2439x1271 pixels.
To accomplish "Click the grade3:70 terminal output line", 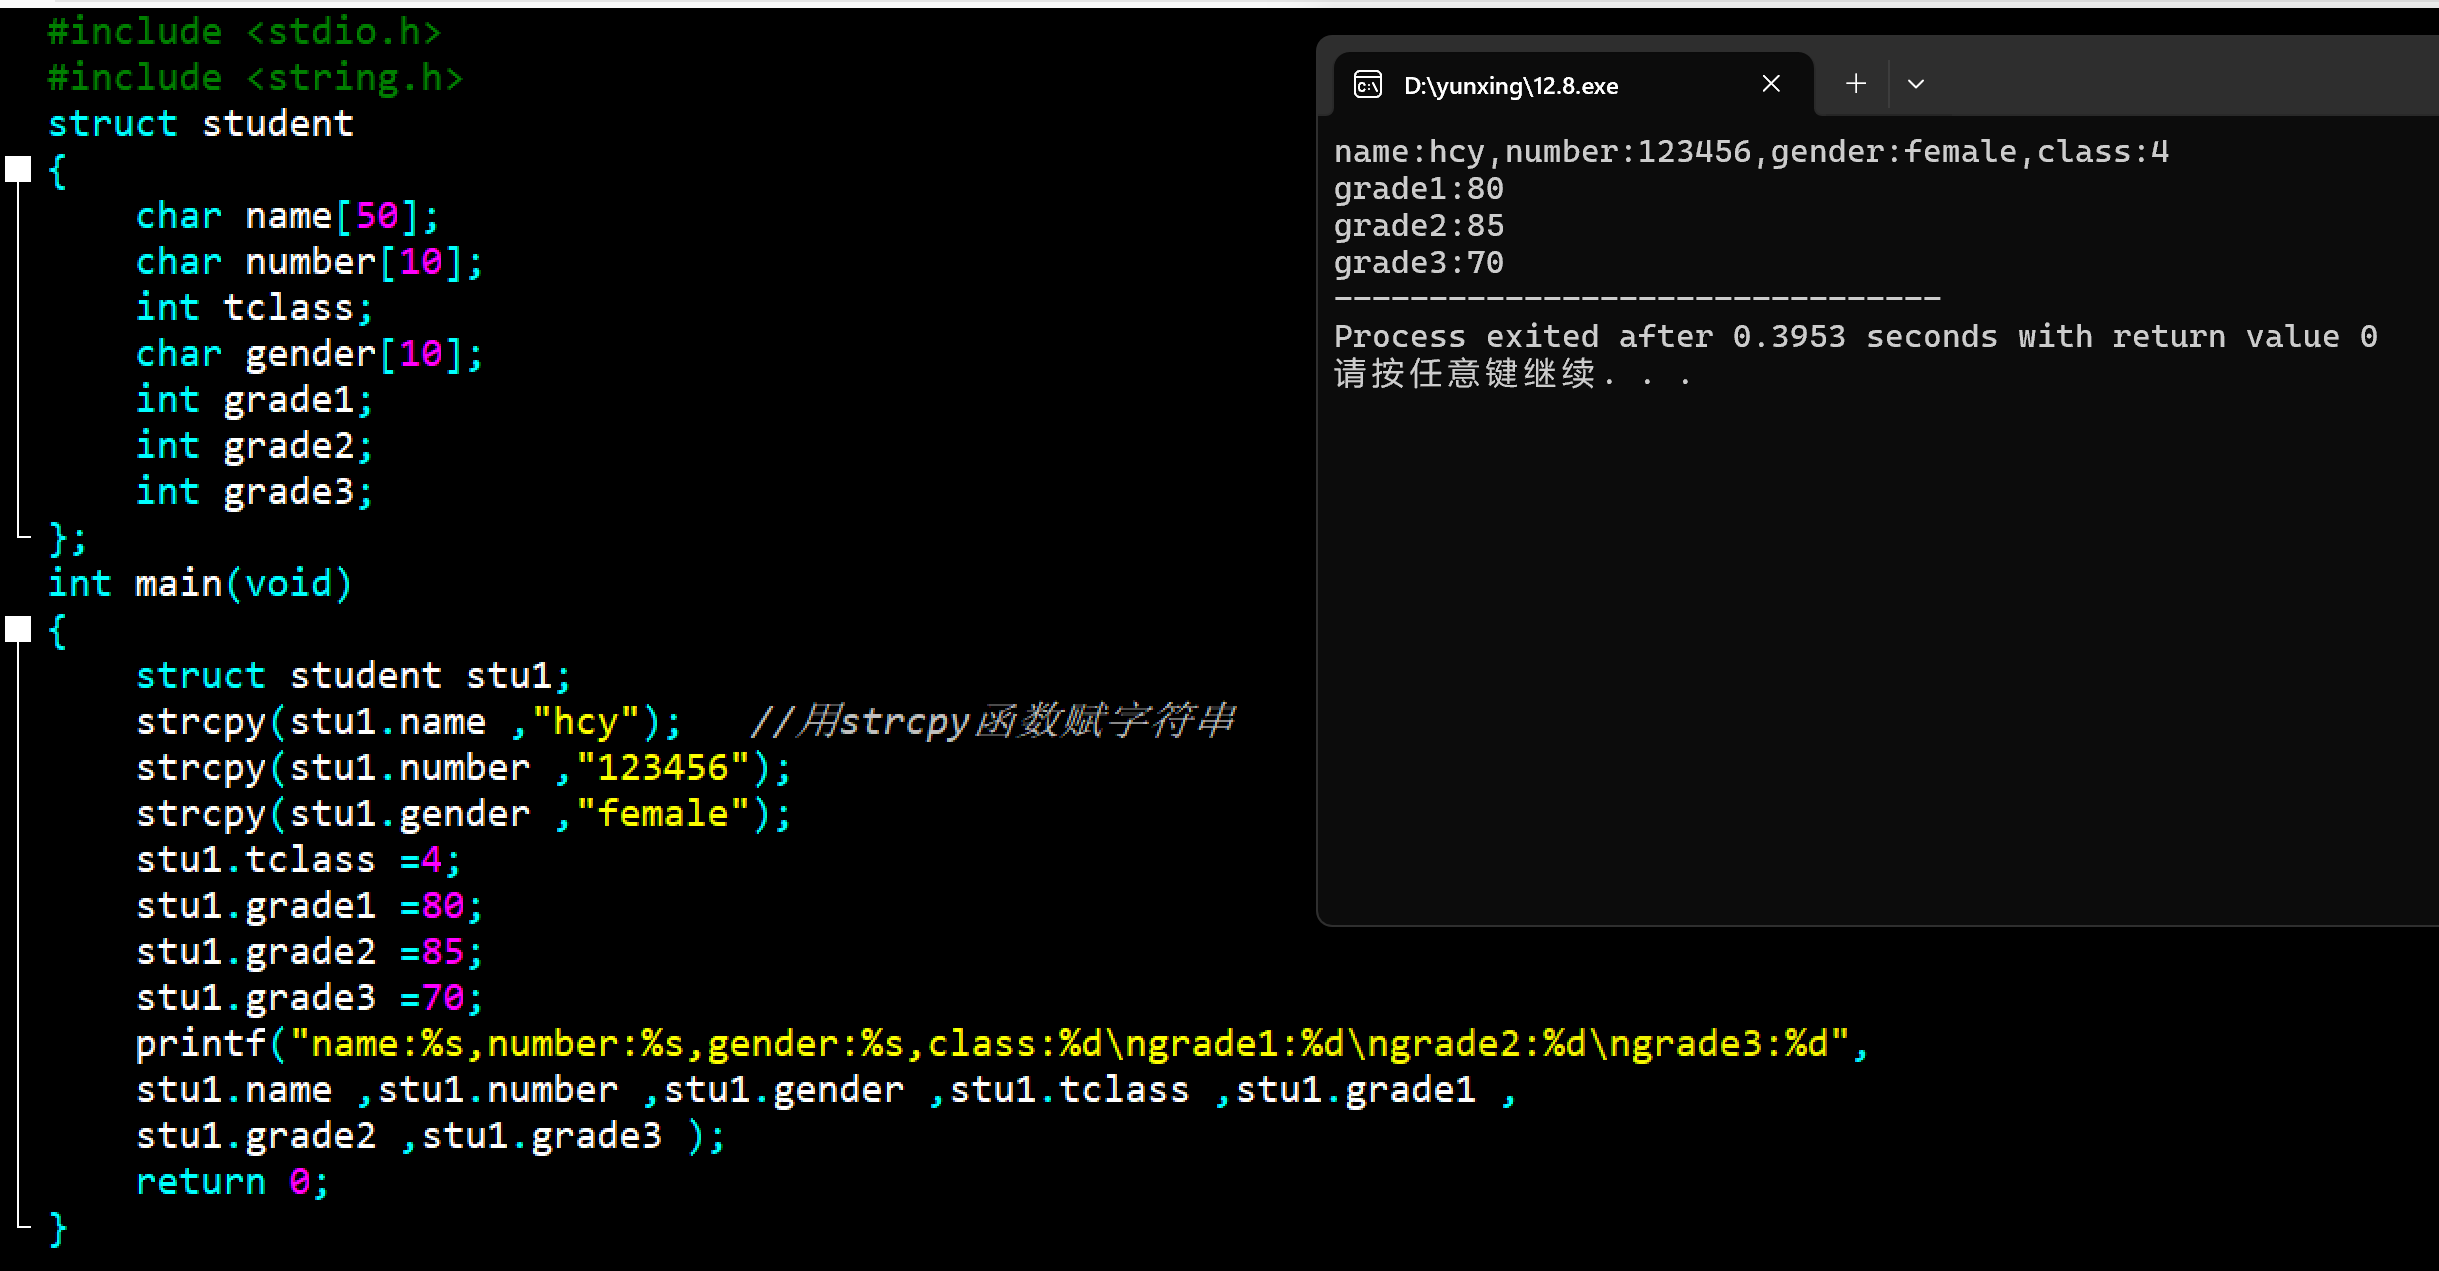I will (x=1418, y=263).
